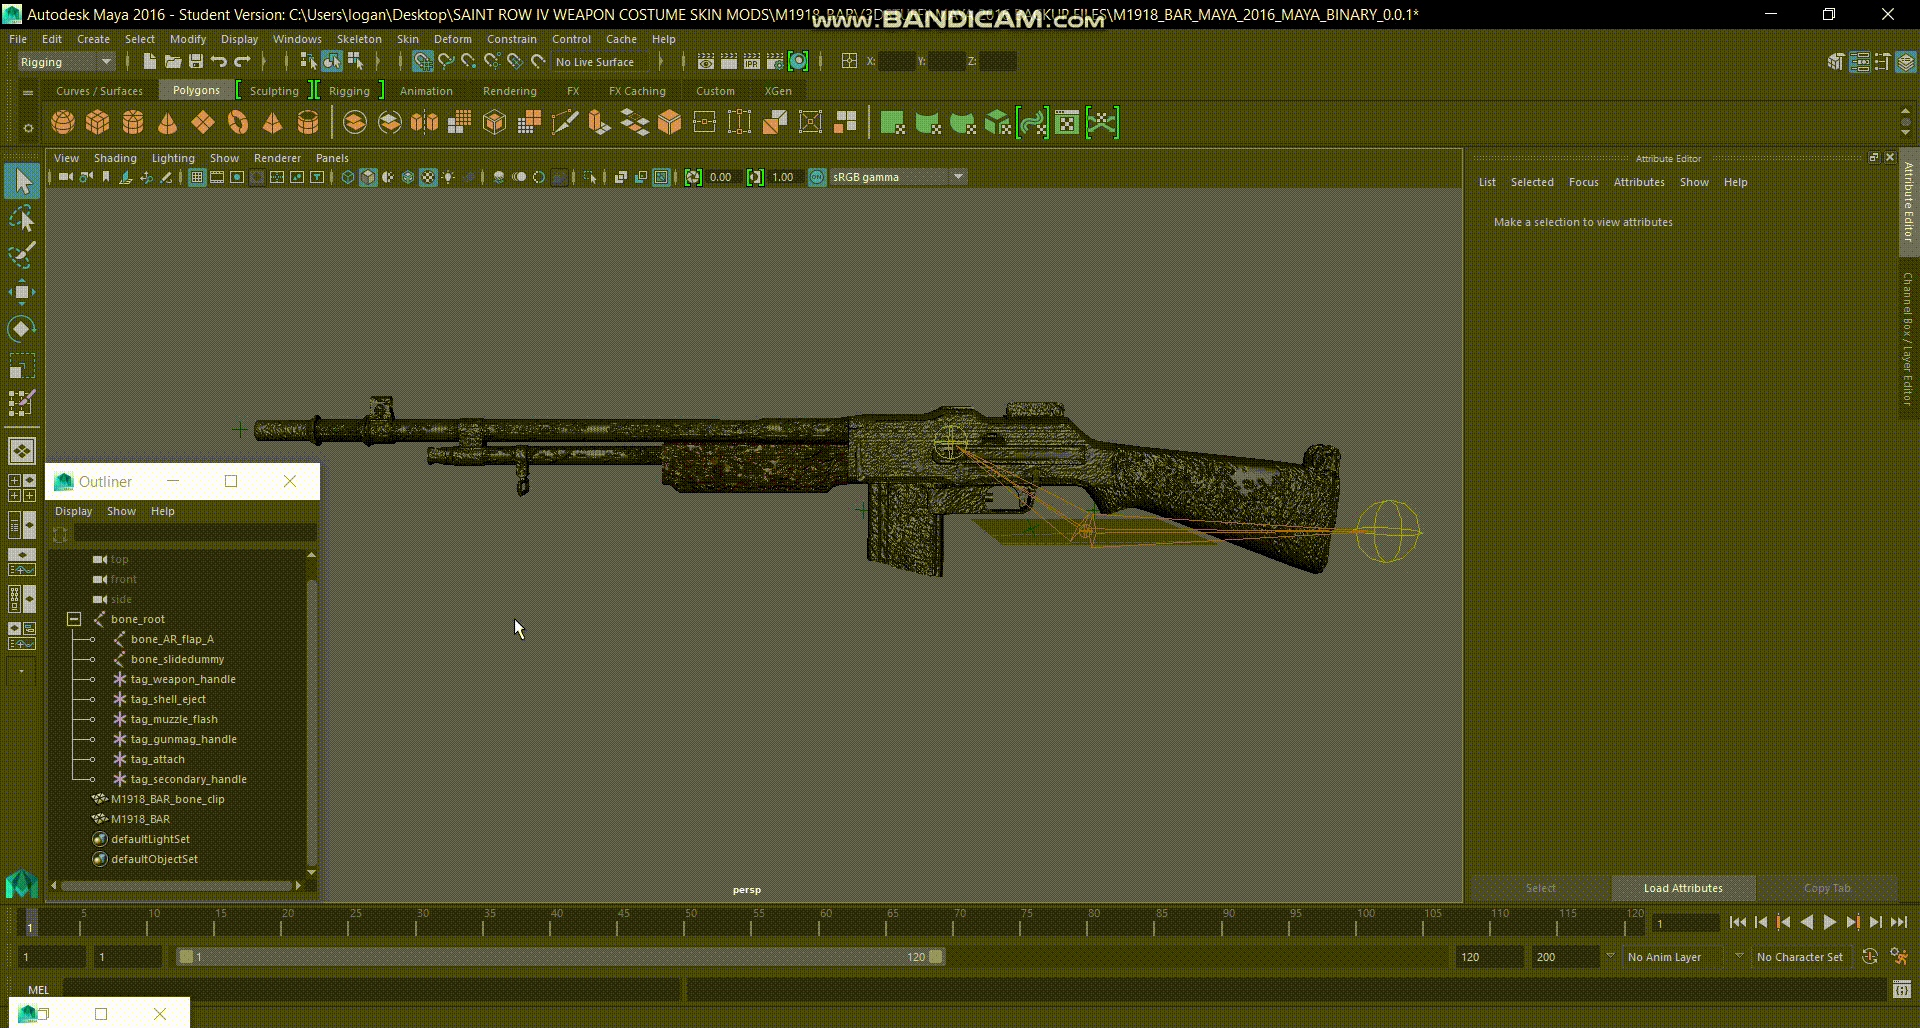Toggle viewport color management ON button
This screenshot has height=1028, width=1920.
(817, 177)
